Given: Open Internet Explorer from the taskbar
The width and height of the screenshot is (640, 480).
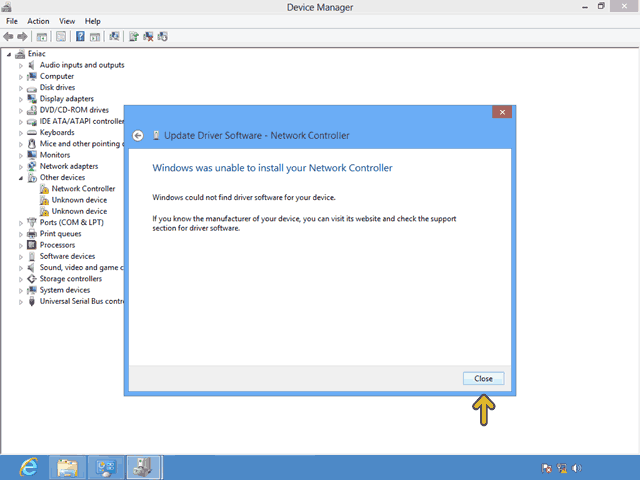Looking at the screenshot, I should (x=29, y=467).
